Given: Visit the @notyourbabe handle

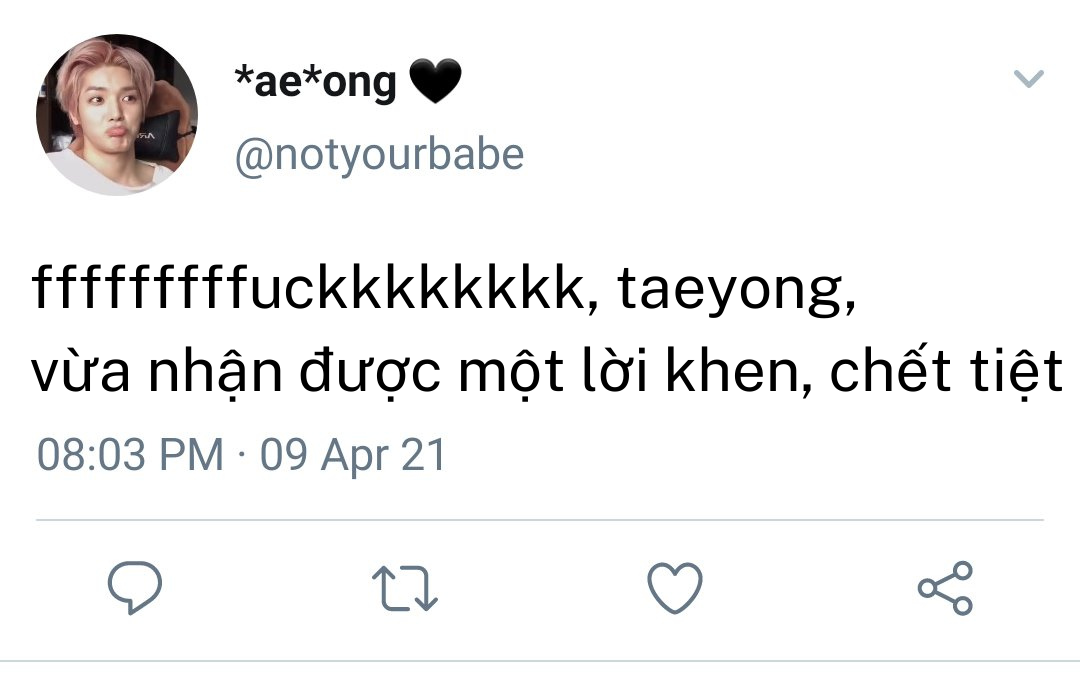Looking at the screenshot, I should [379, 154].
